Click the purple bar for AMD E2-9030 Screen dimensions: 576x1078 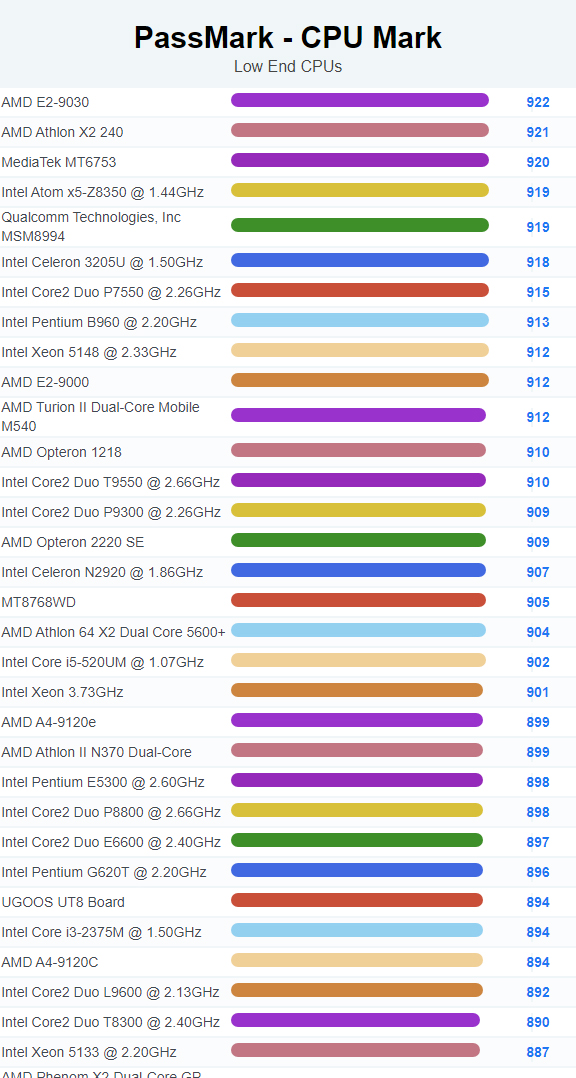click(359, 100)
